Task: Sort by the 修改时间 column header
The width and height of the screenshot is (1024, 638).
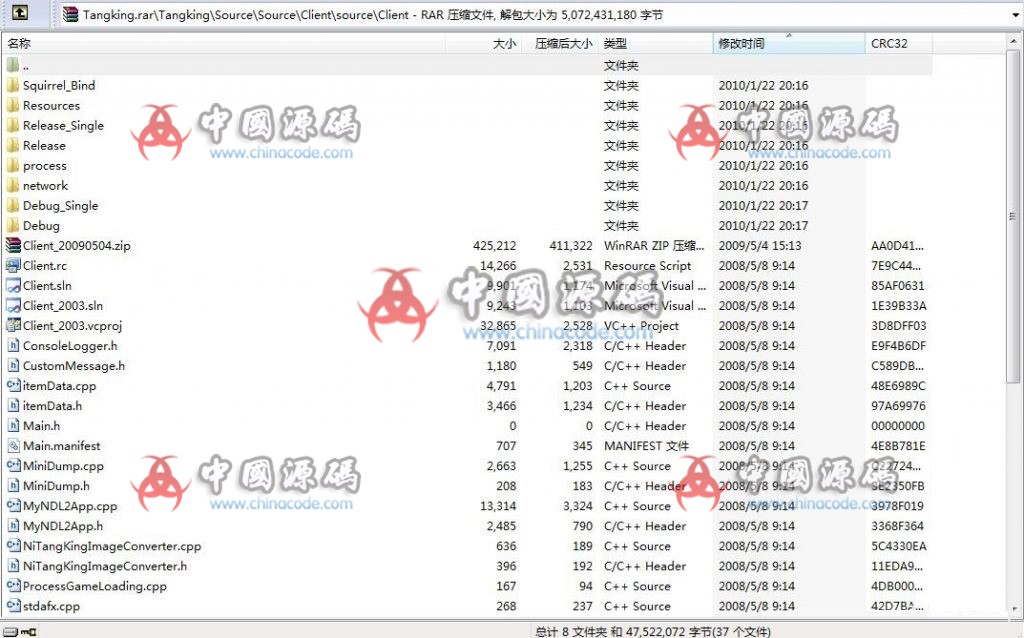Action: click(789, 44)
